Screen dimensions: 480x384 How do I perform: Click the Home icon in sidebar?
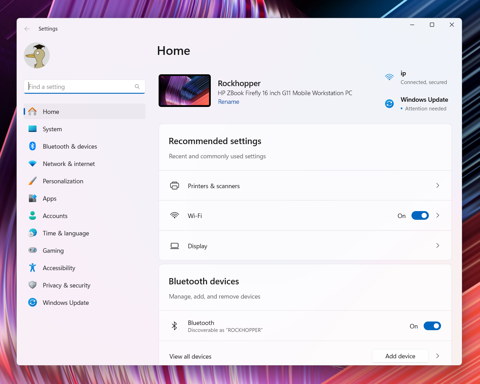coord(32,111)
